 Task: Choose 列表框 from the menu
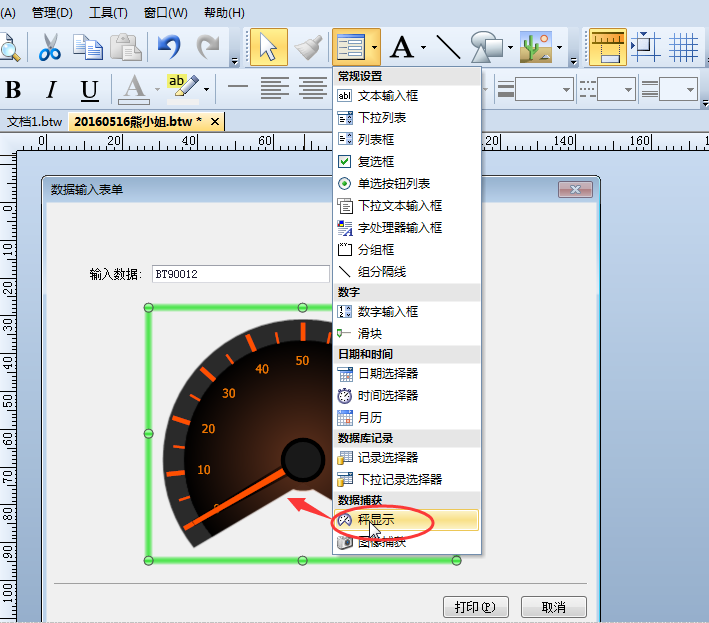coord(406,140)
